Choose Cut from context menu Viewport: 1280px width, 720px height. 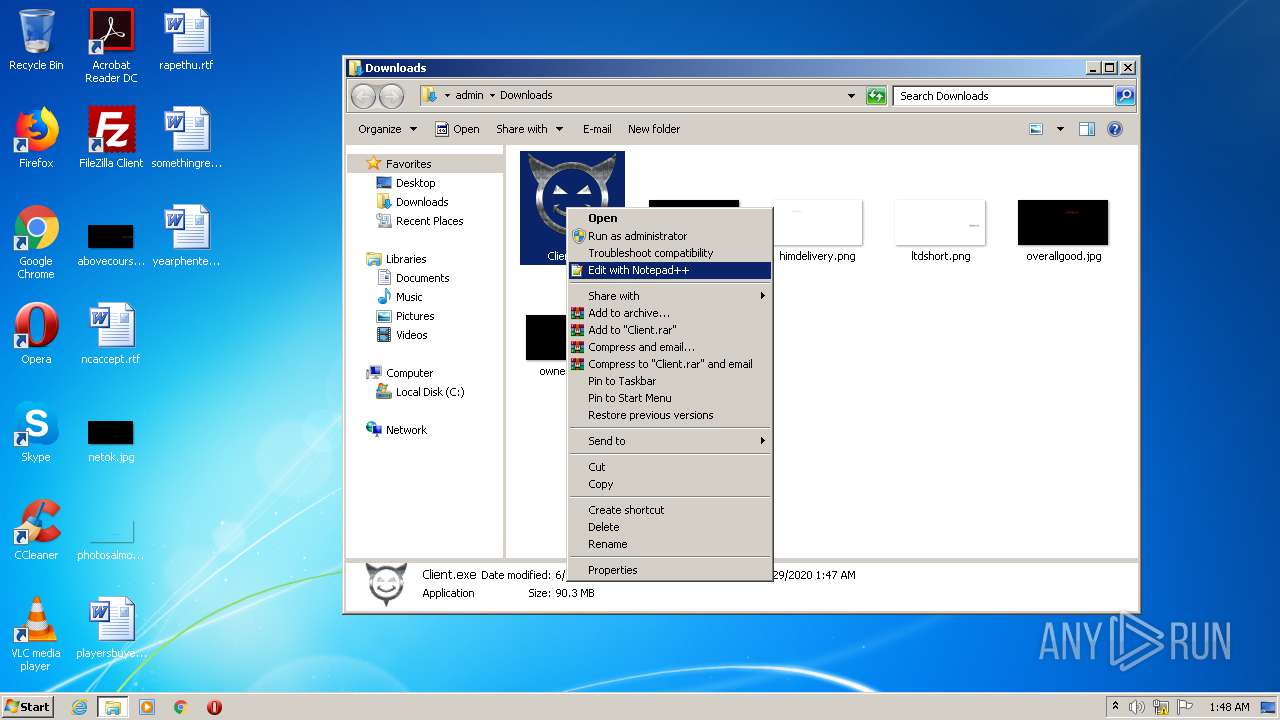(670, 467)
